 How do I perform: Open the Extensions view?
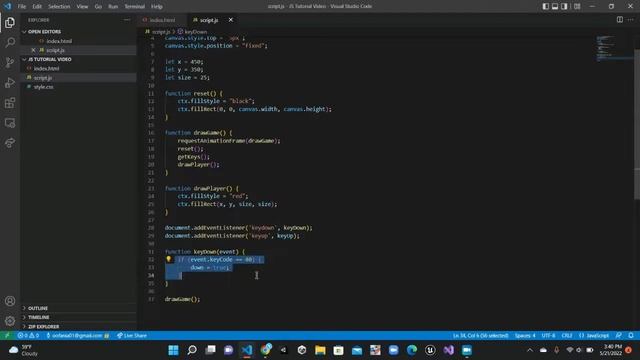[x=10, y=103]
